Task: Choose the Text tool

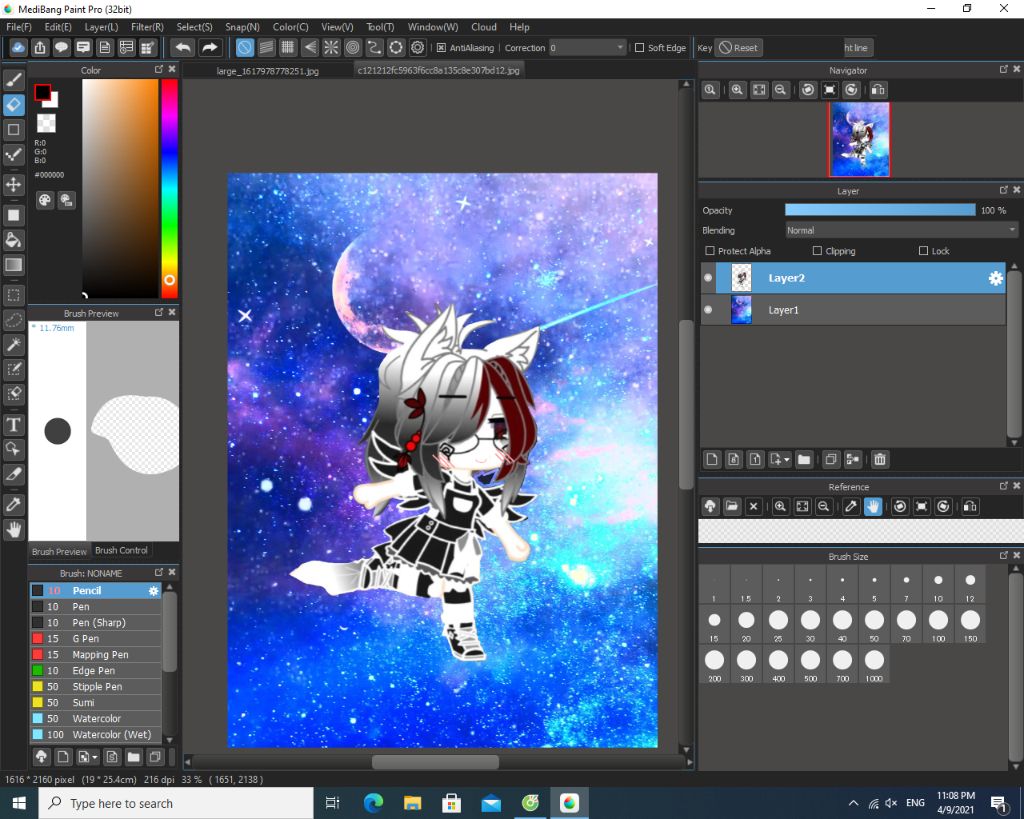Action: [14, 425]
